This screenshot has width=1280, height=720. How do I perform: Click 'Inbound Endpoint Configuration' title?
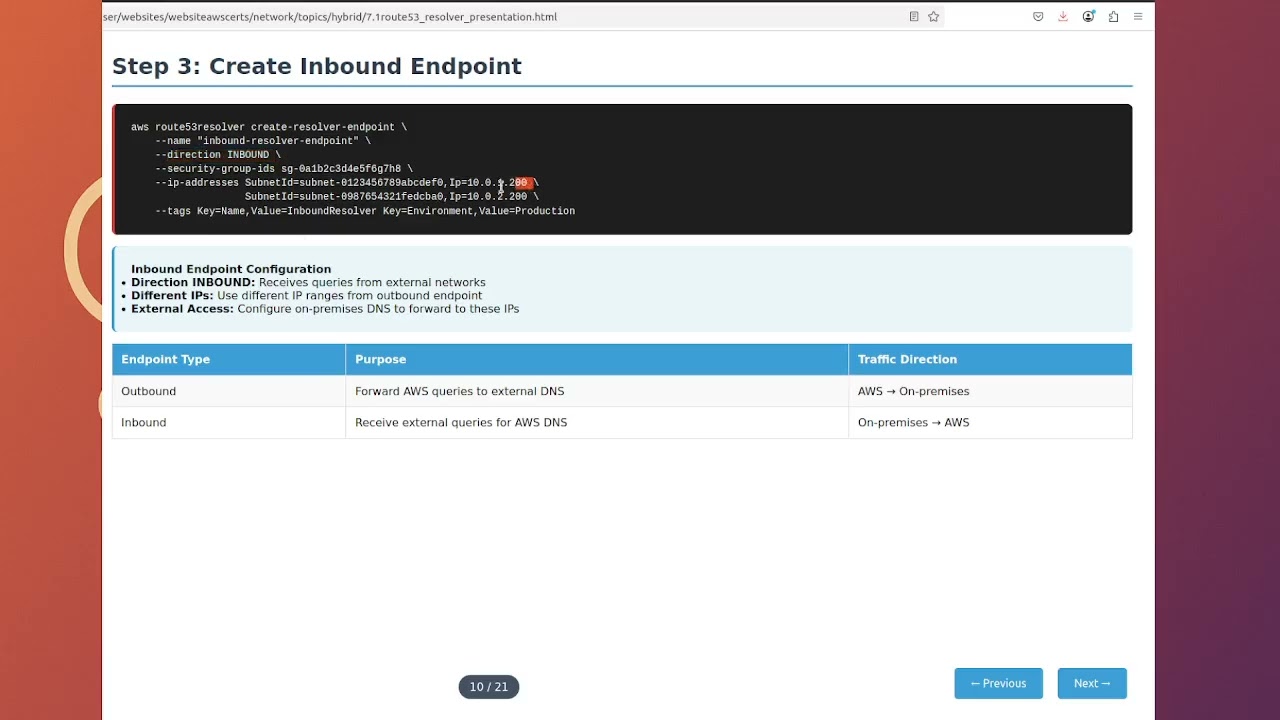pyautogui.click(x=231, y=269)
